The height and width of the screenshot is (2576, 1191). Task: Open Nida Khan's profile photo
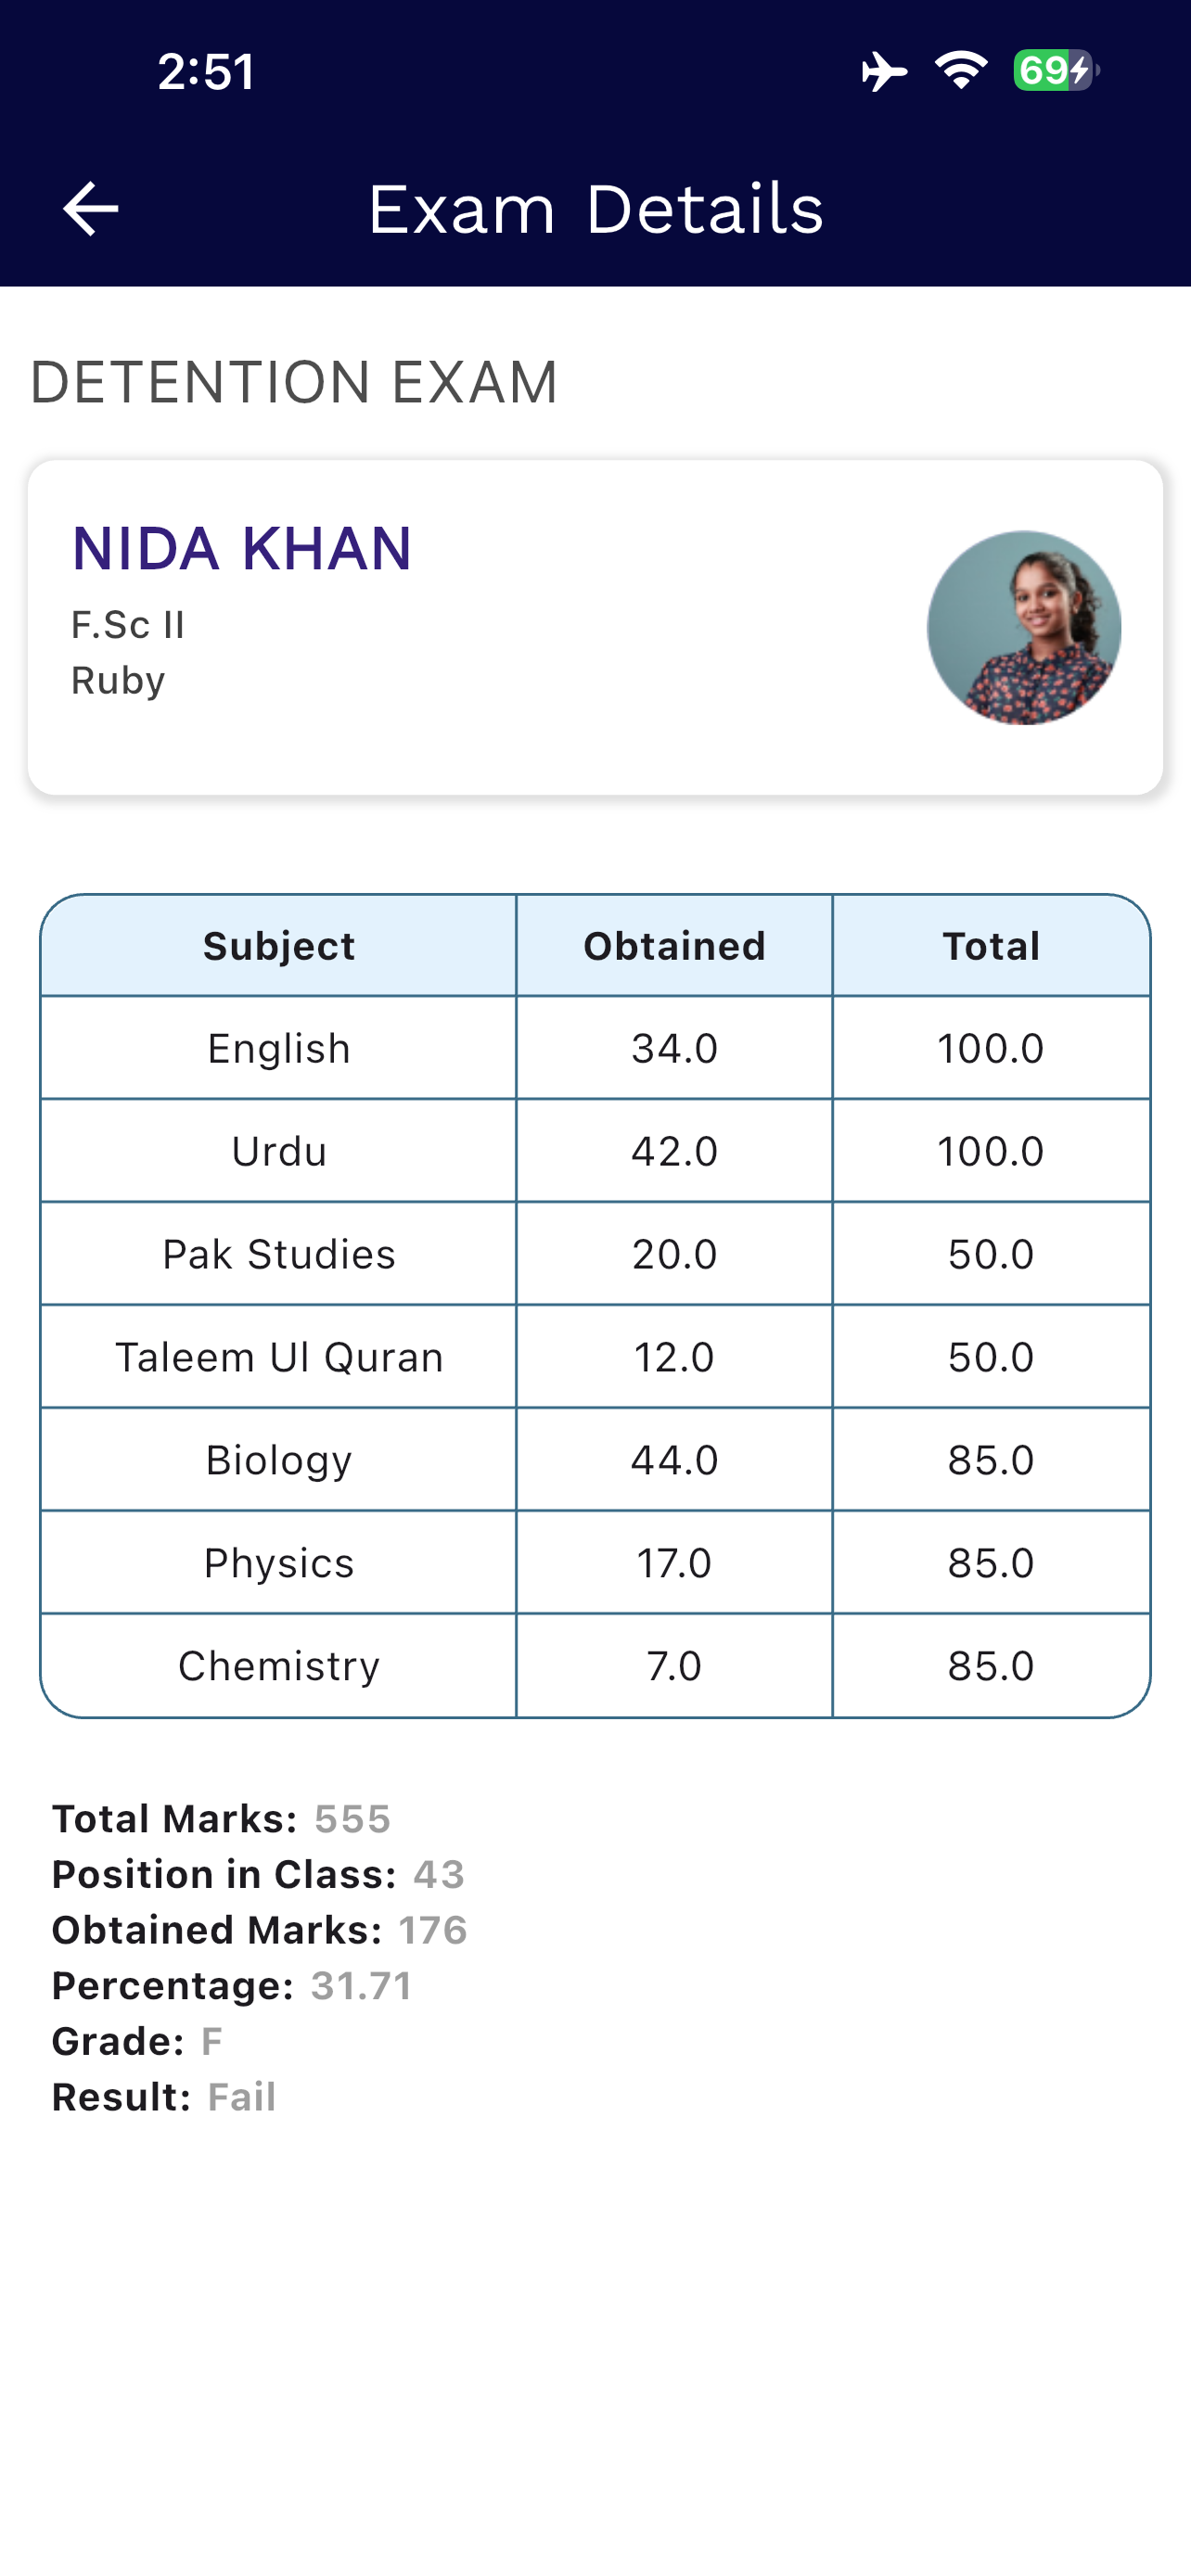click(1024, 627)
